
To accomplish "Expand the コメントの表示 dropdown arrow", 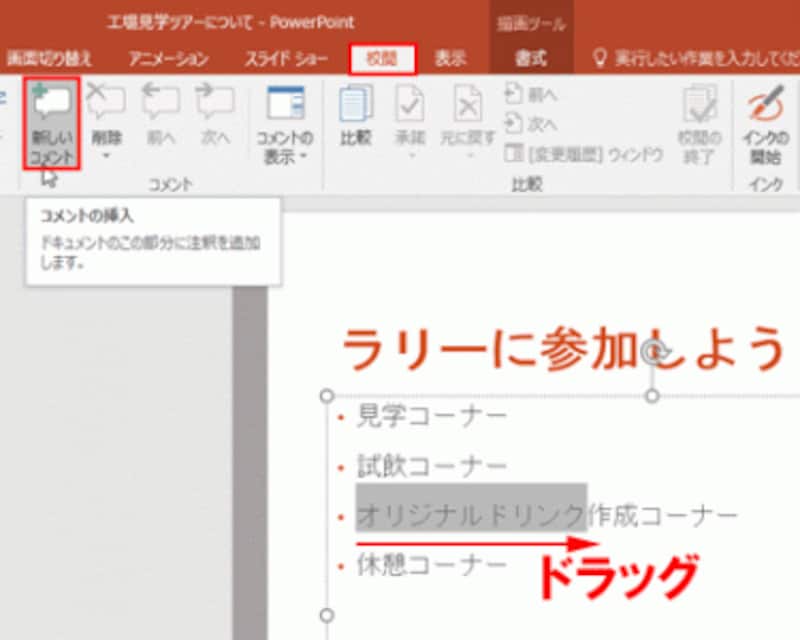I will point(304,156).
